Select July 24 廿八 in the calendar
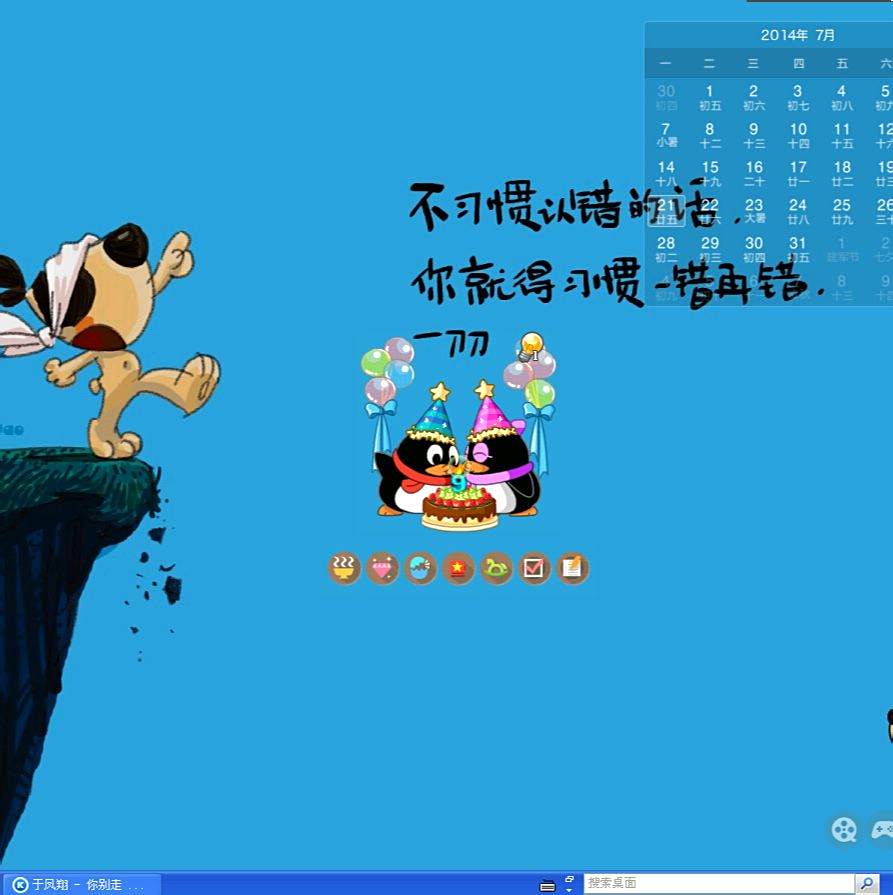The width and height of the screenshot is (893, 895). (798, 211)
